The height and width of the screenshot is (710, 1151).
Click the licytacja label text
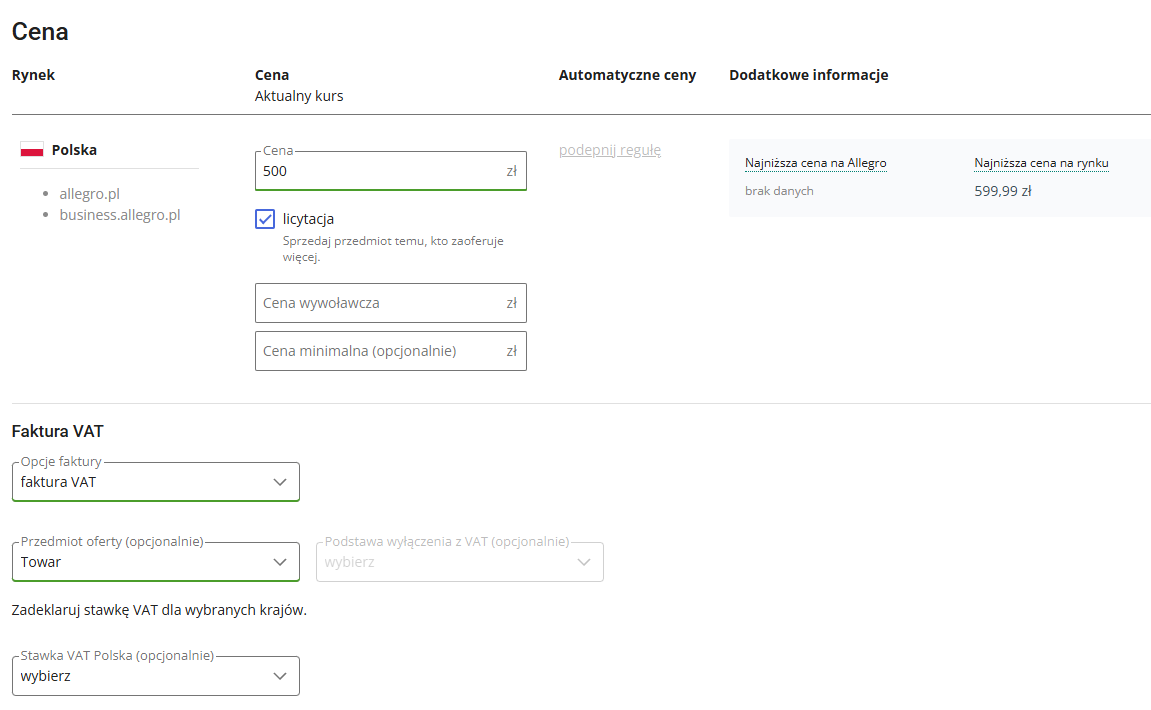308,219
